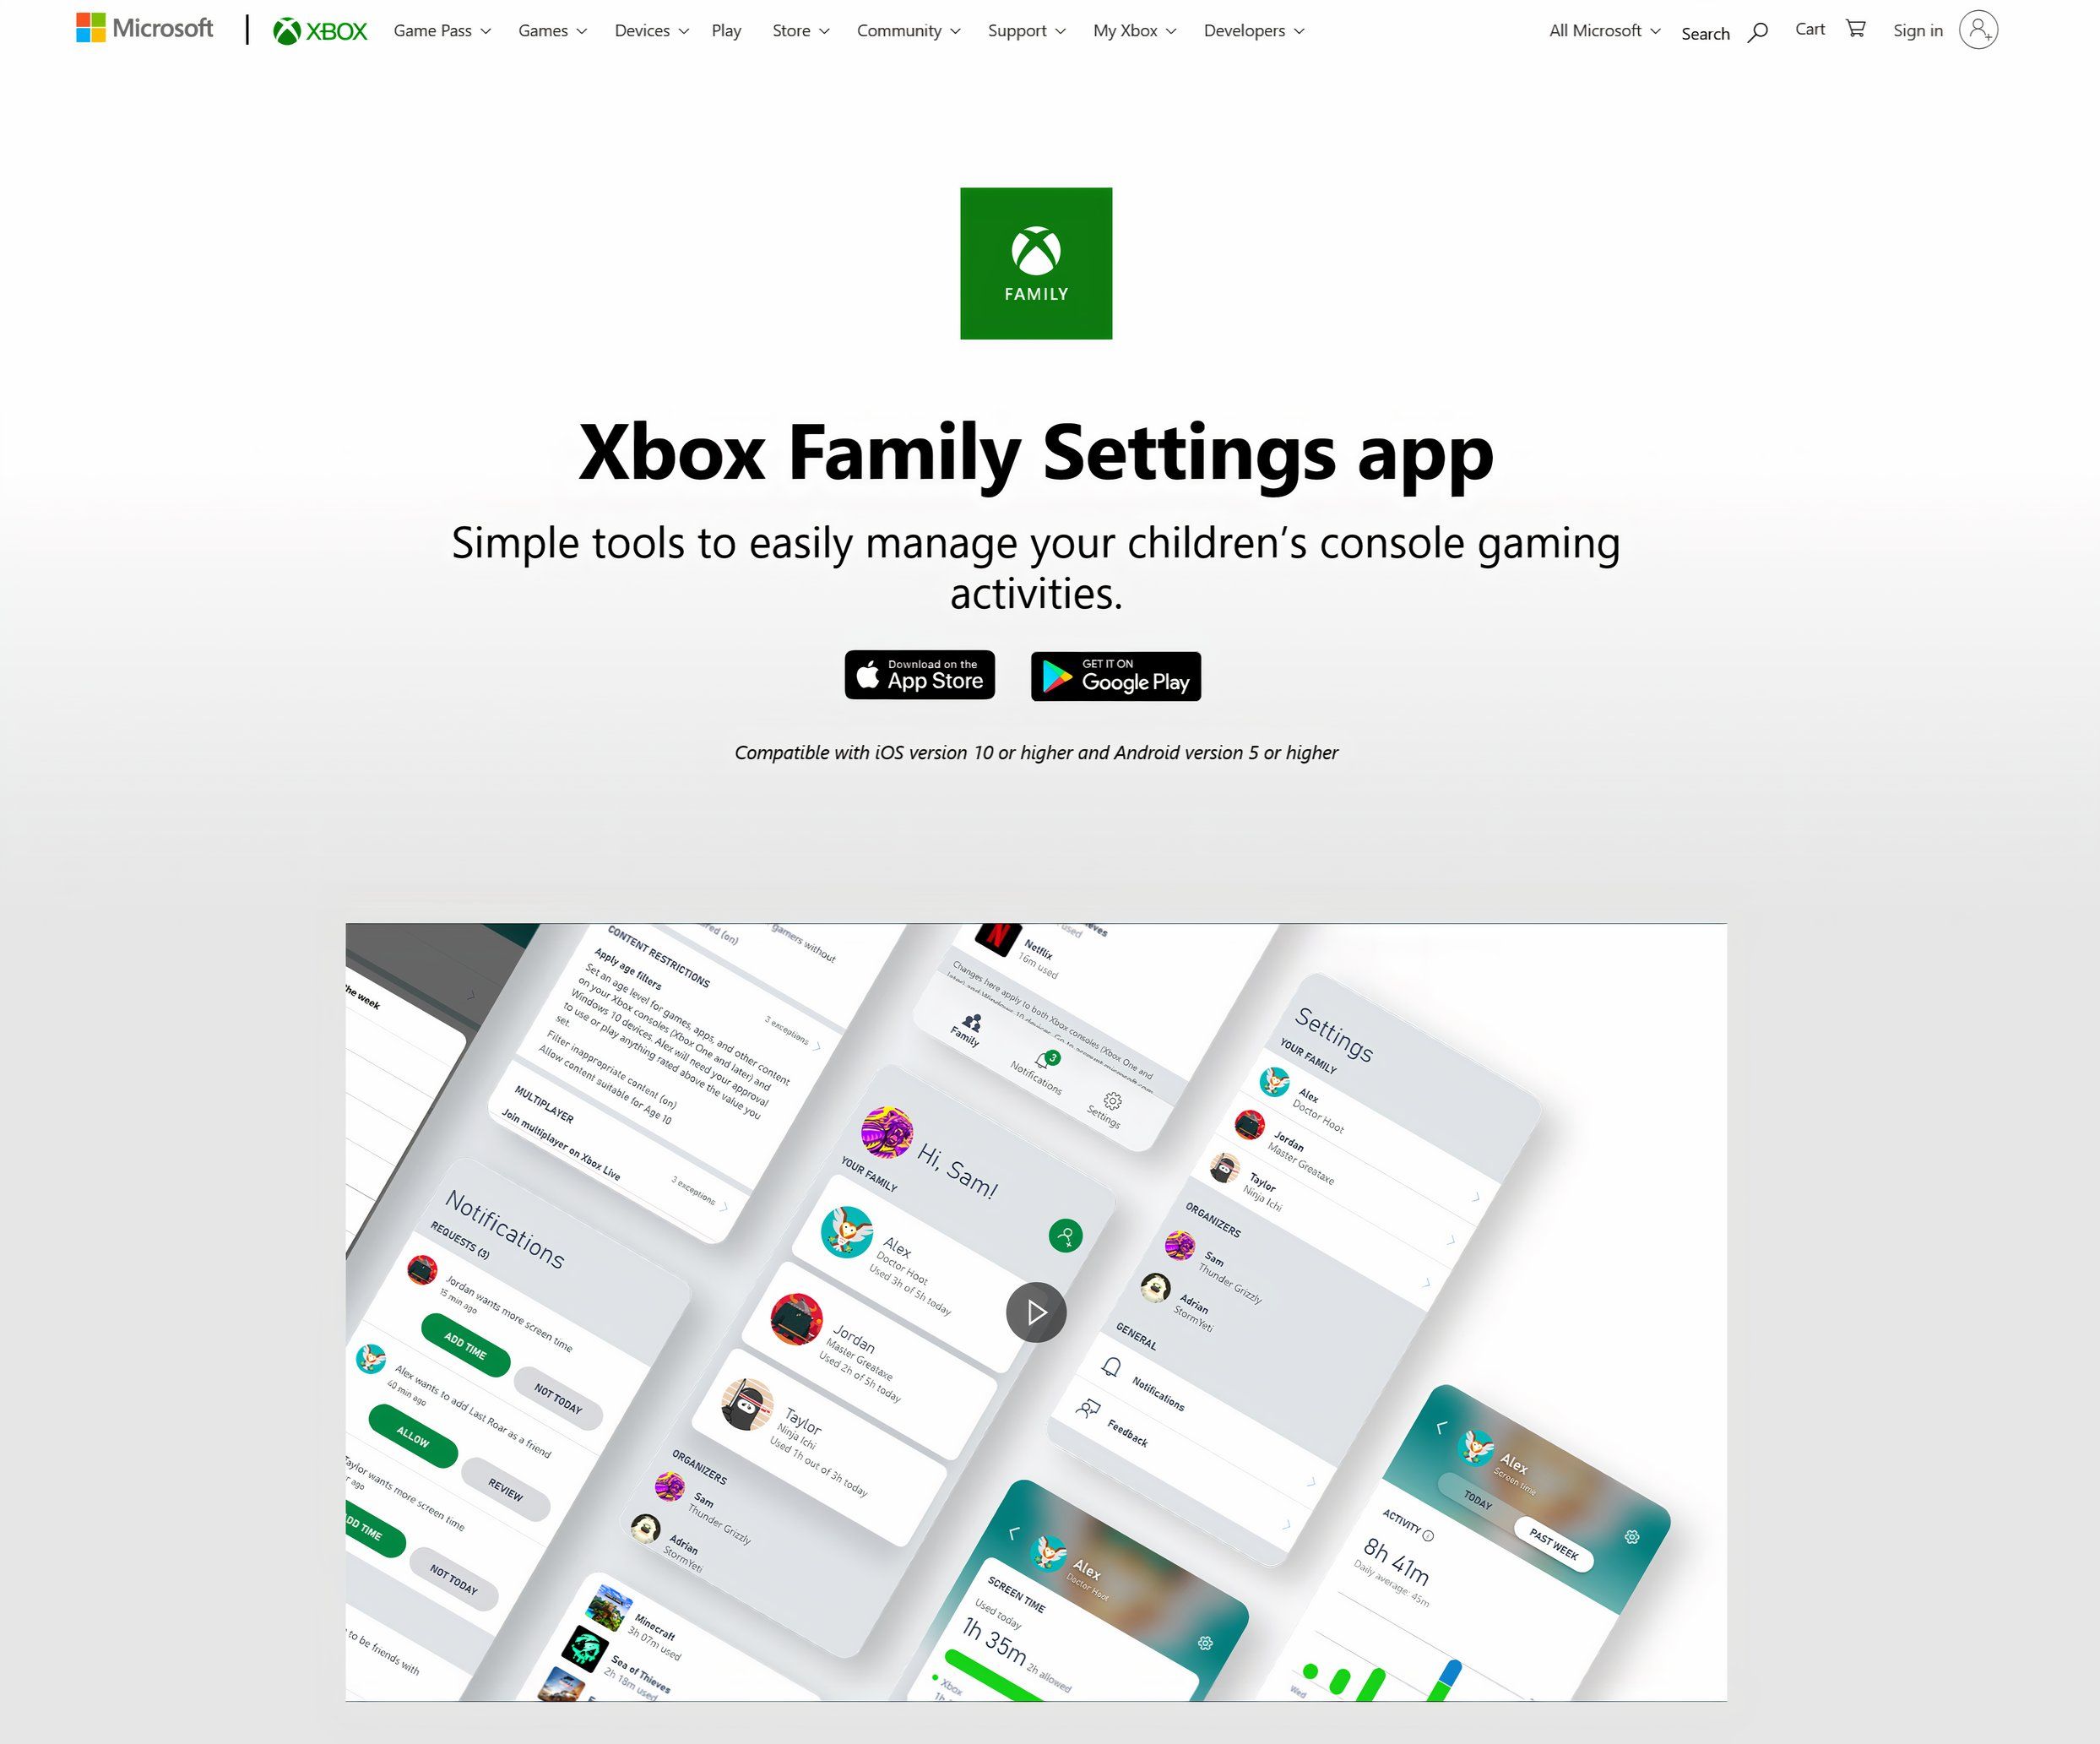The width and height of the screenshot is (2100, 1744).
Task: Click the Download on App Store icon
Action: click(x=920, y=675)
